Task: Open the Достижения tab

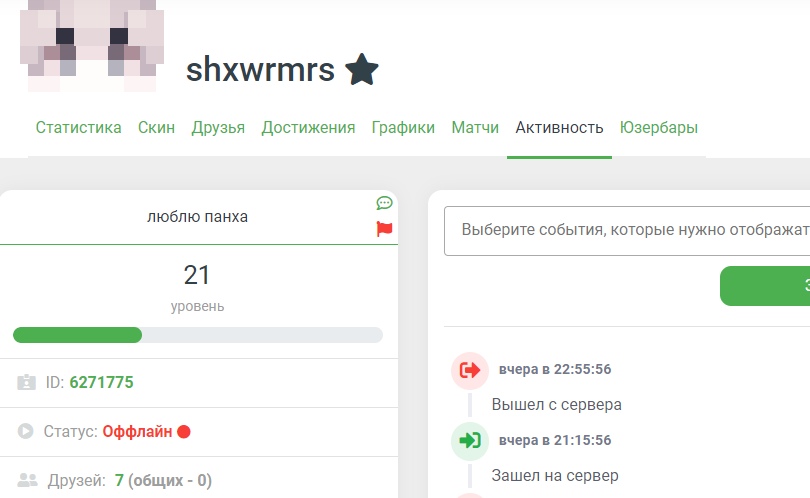Action: (308, 128)
